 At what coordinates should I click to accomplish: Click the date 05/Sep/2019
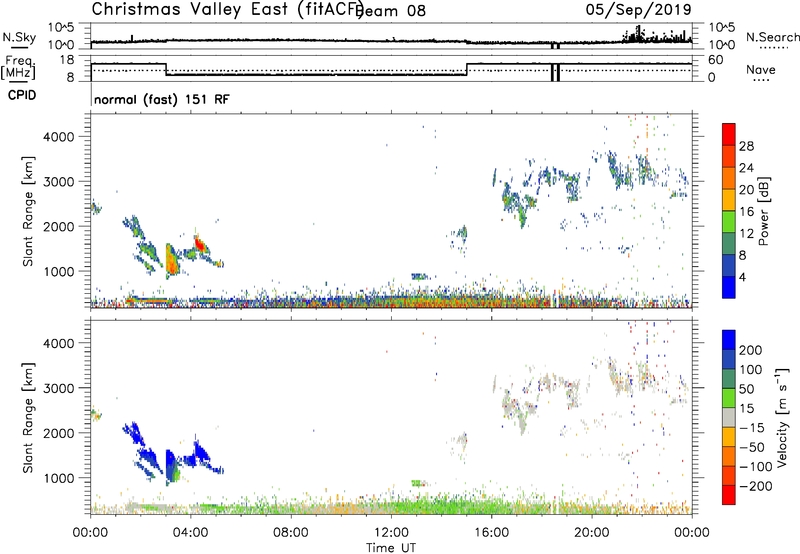coord(638,9)
